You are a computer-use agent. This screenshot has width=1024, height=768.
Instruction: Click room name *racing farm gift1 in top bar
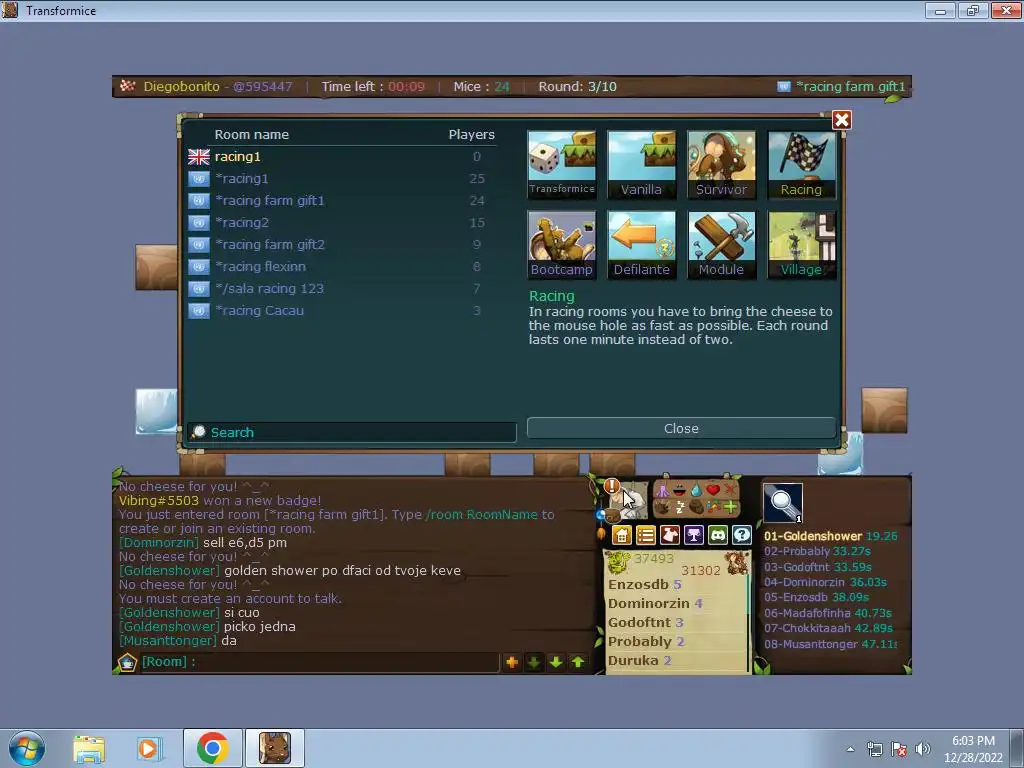tap(850, 86)
